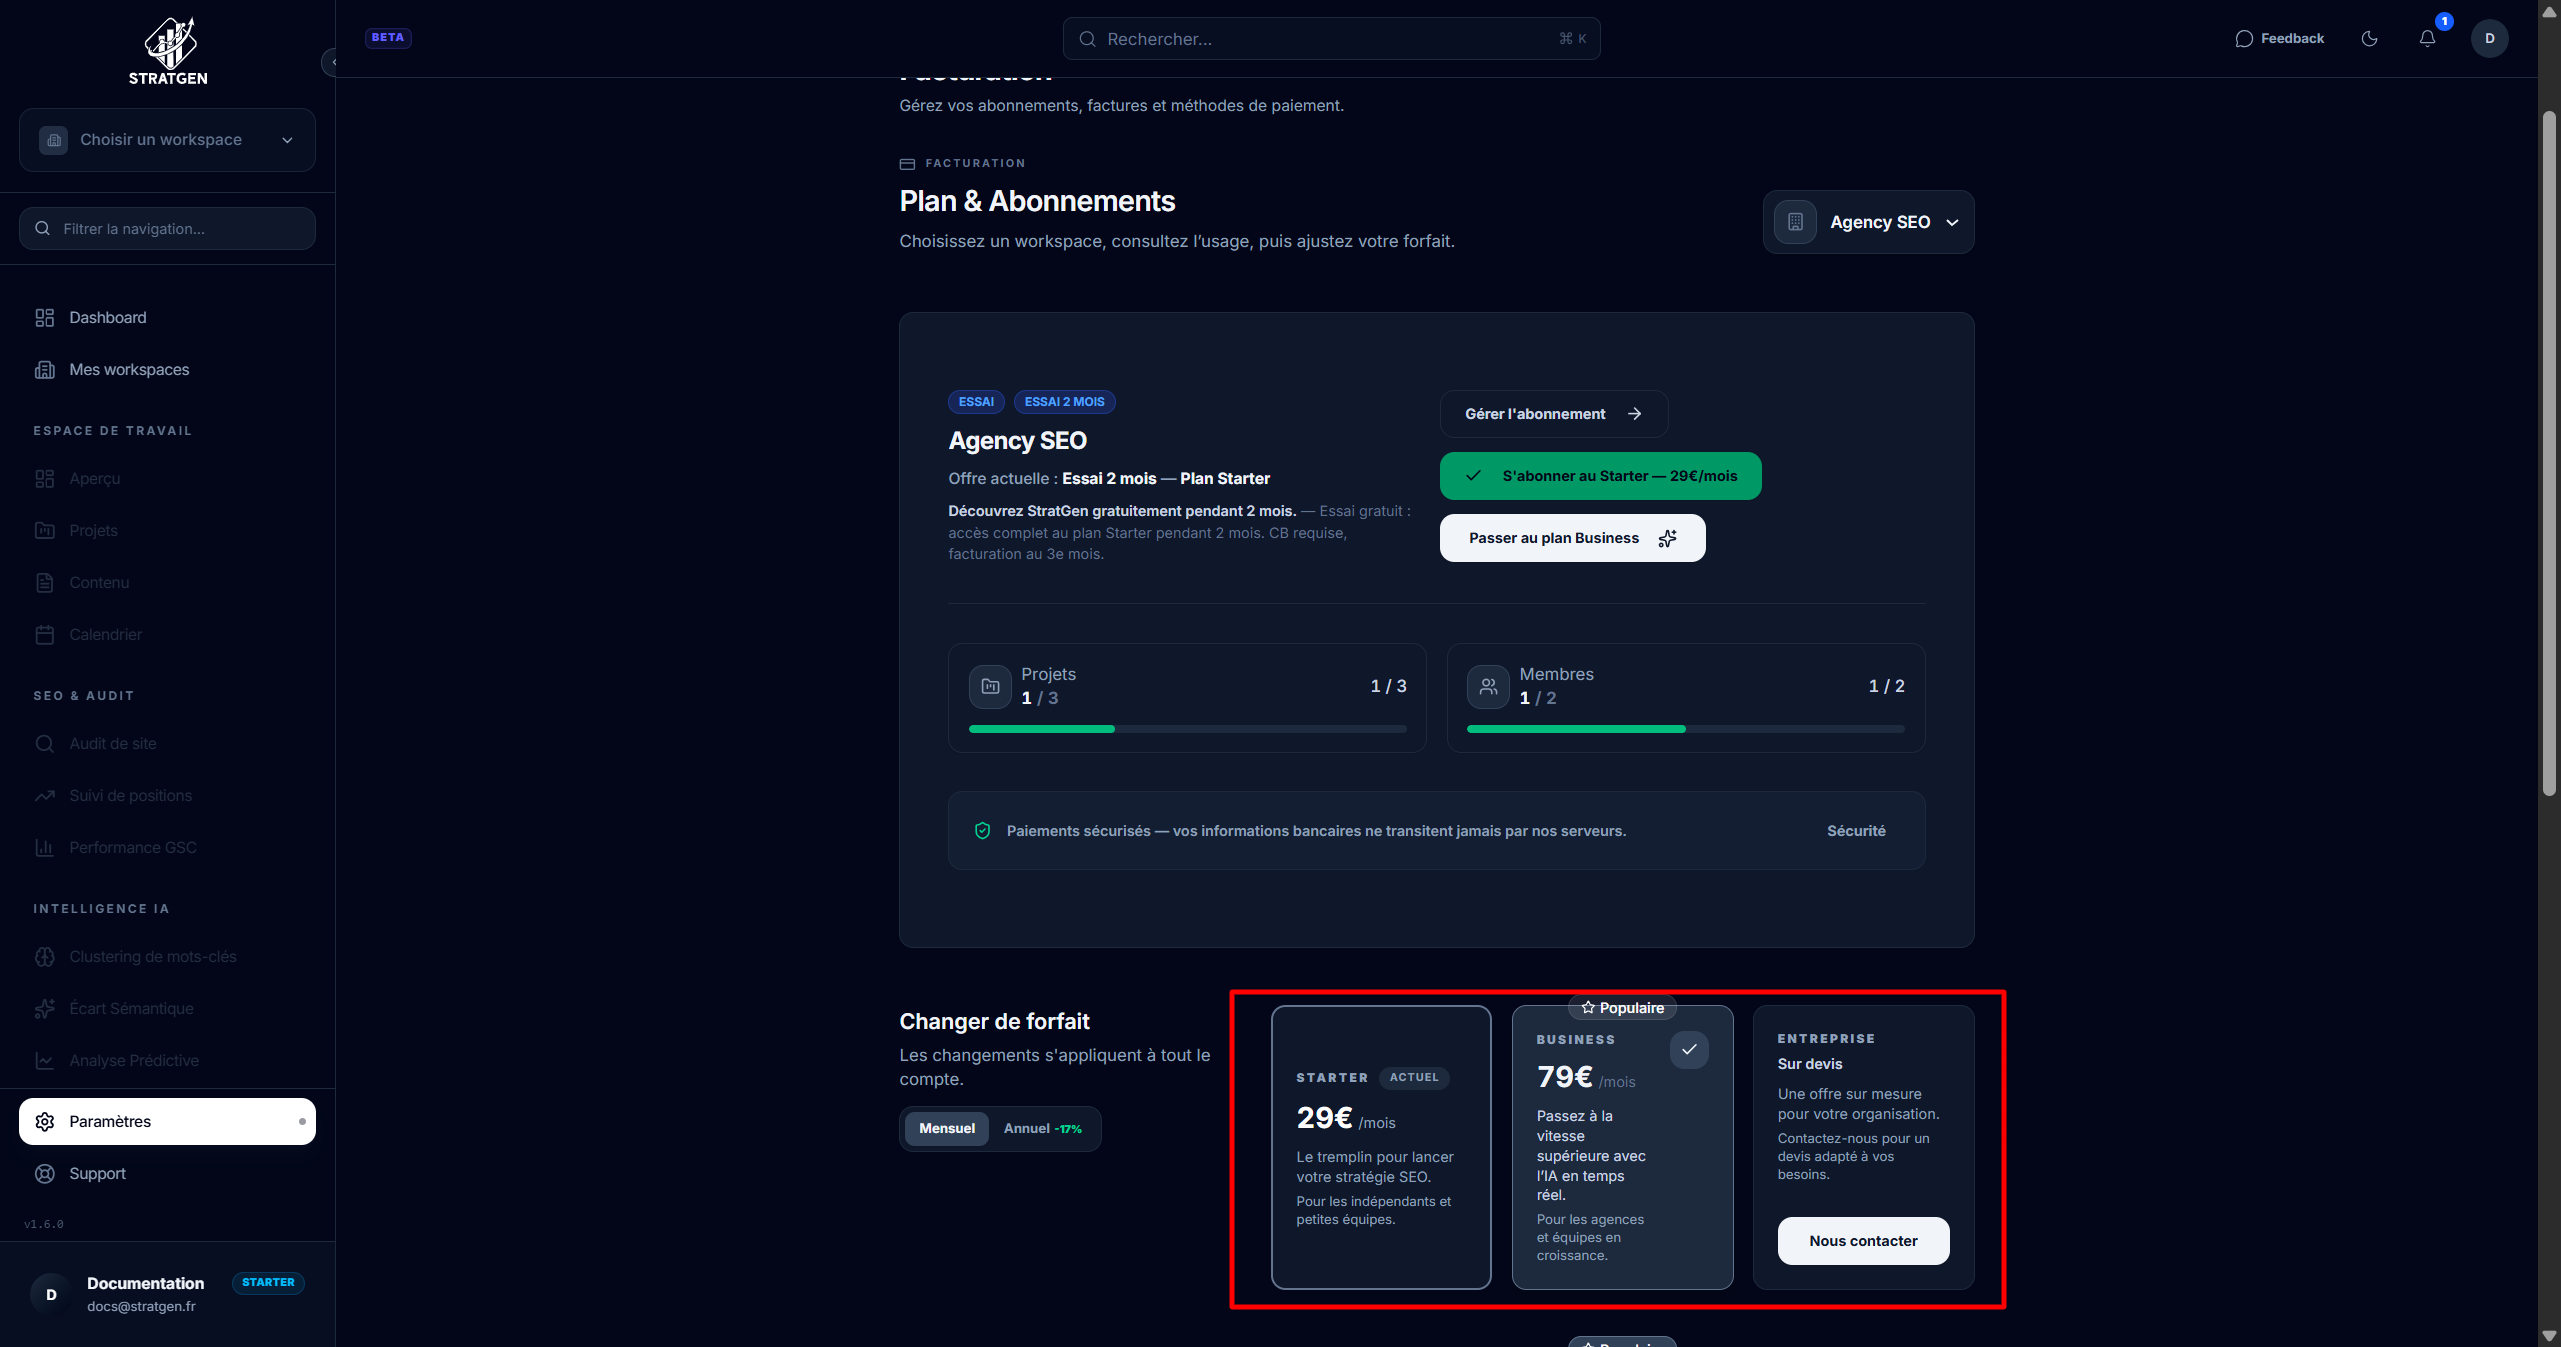Screen dimensions: 2561x1347
Task: Open the notifications bell
Action: coord(2428,38)
